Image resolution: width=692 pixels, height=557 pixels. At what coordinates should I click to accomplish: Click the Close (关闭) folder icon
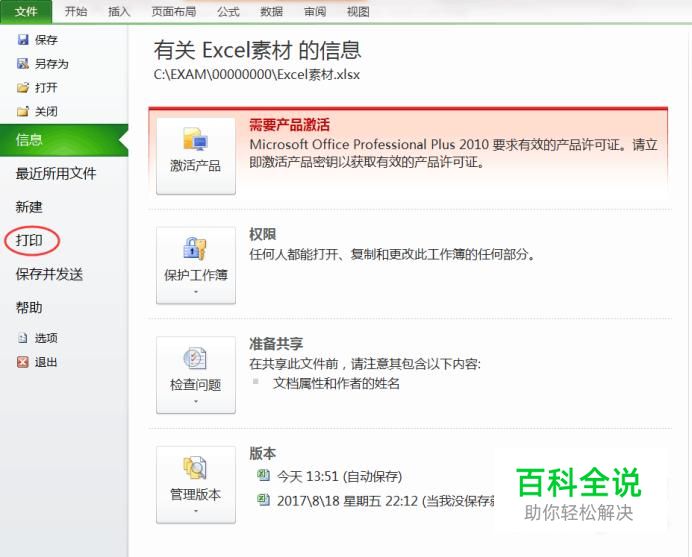click(23, 111)
